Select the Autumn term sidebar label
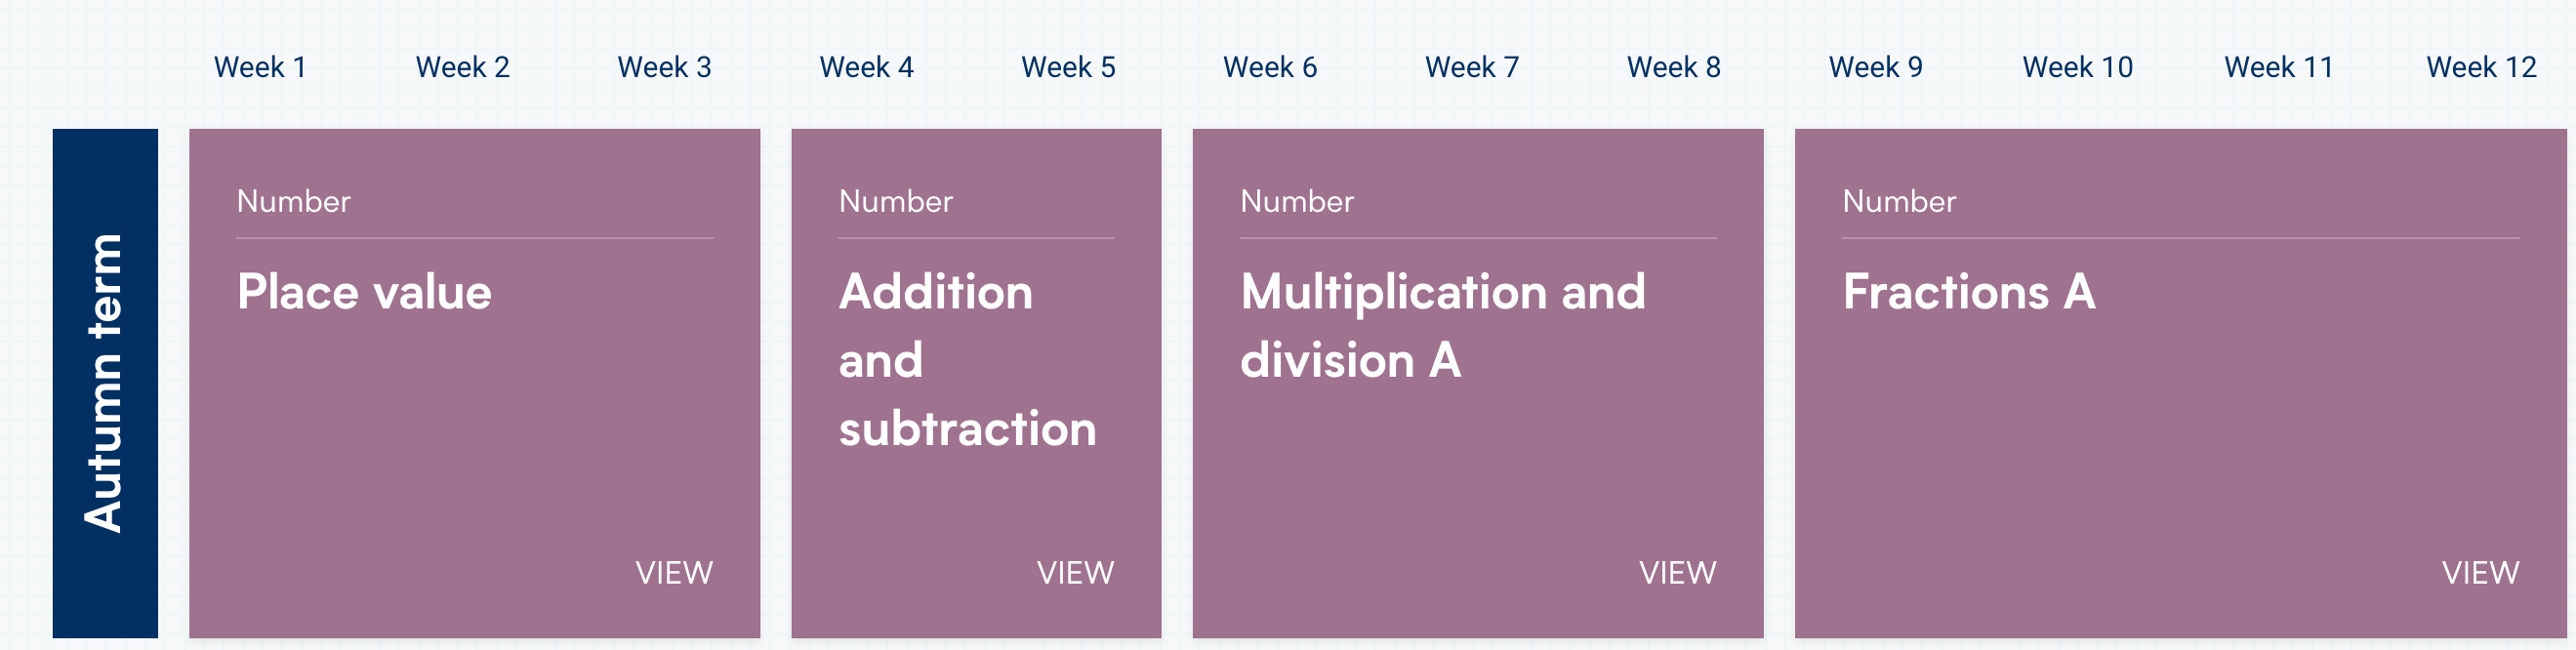 (x=105, y=383)
